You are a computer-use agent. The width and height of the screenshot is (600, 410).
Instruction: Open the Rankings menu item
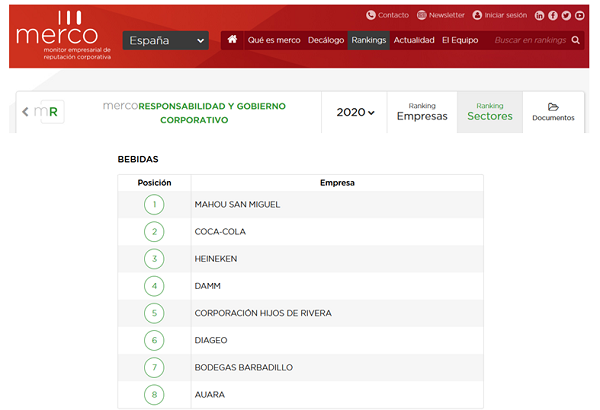pos(369,40)
